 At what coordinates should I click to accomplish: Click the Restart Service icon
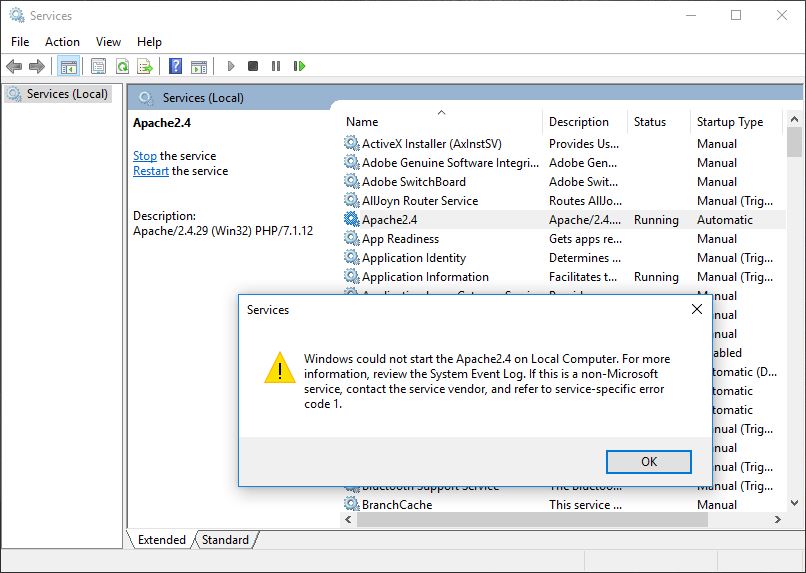(299, 66)
